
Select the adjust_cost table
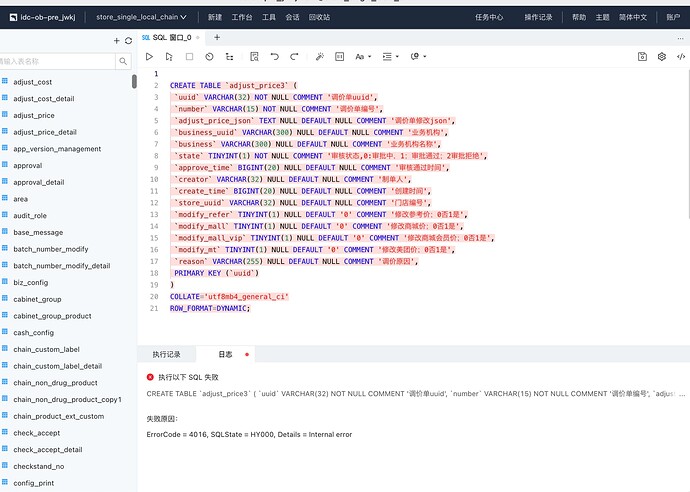pos(33,82)
